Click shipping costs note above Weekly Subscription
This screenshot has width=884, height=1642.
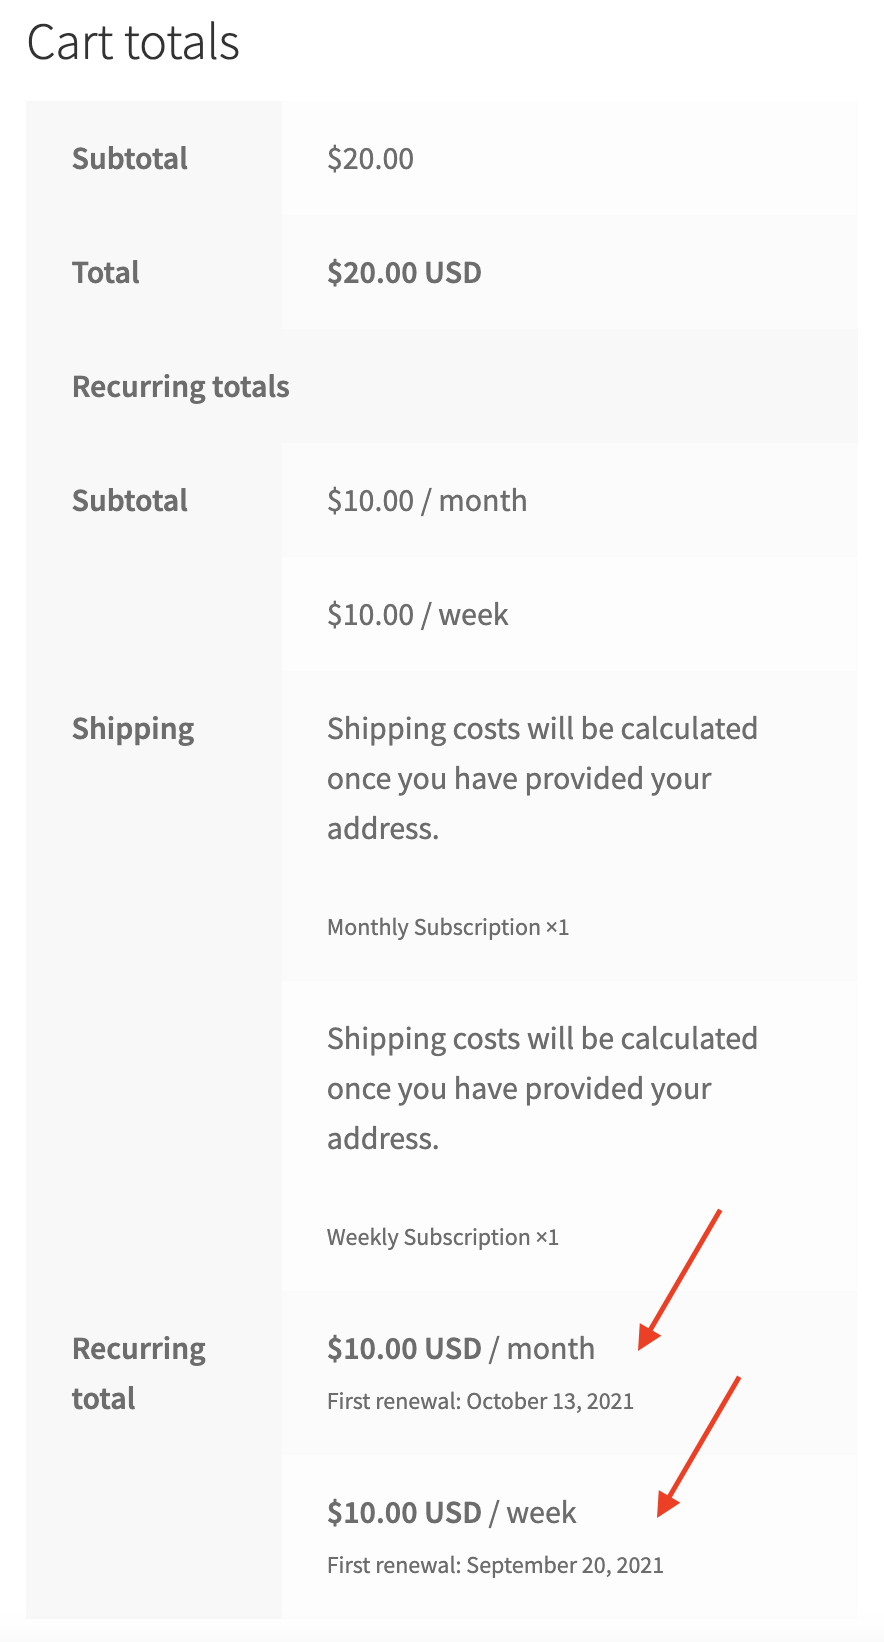(541, 1089)
